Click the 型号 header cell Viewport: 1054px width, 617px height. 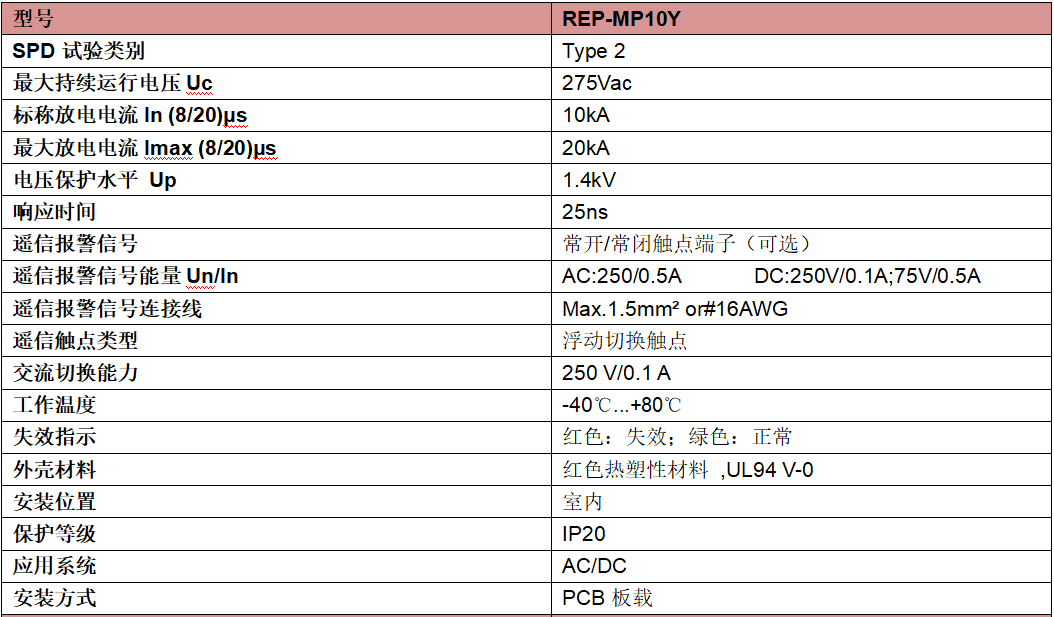(x=34, y=19)
